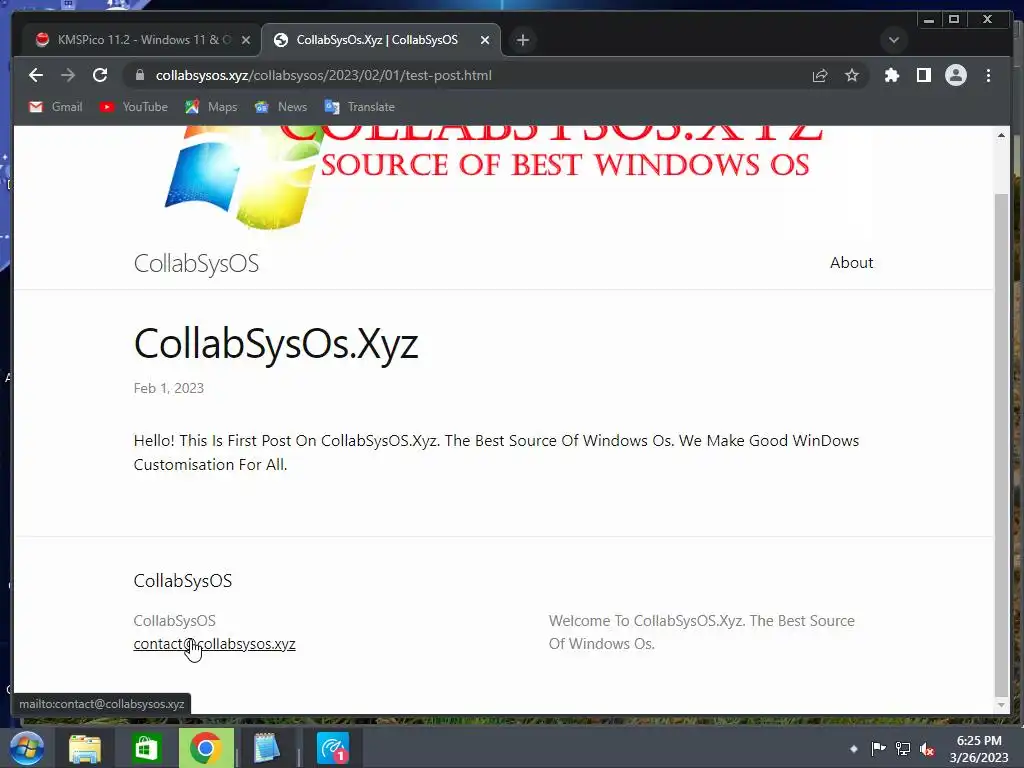The width and height of the screenshot is (1024, 768).
Task: Click the 'Feb 1, 2023' post date
Action: [x=168, y=388]
